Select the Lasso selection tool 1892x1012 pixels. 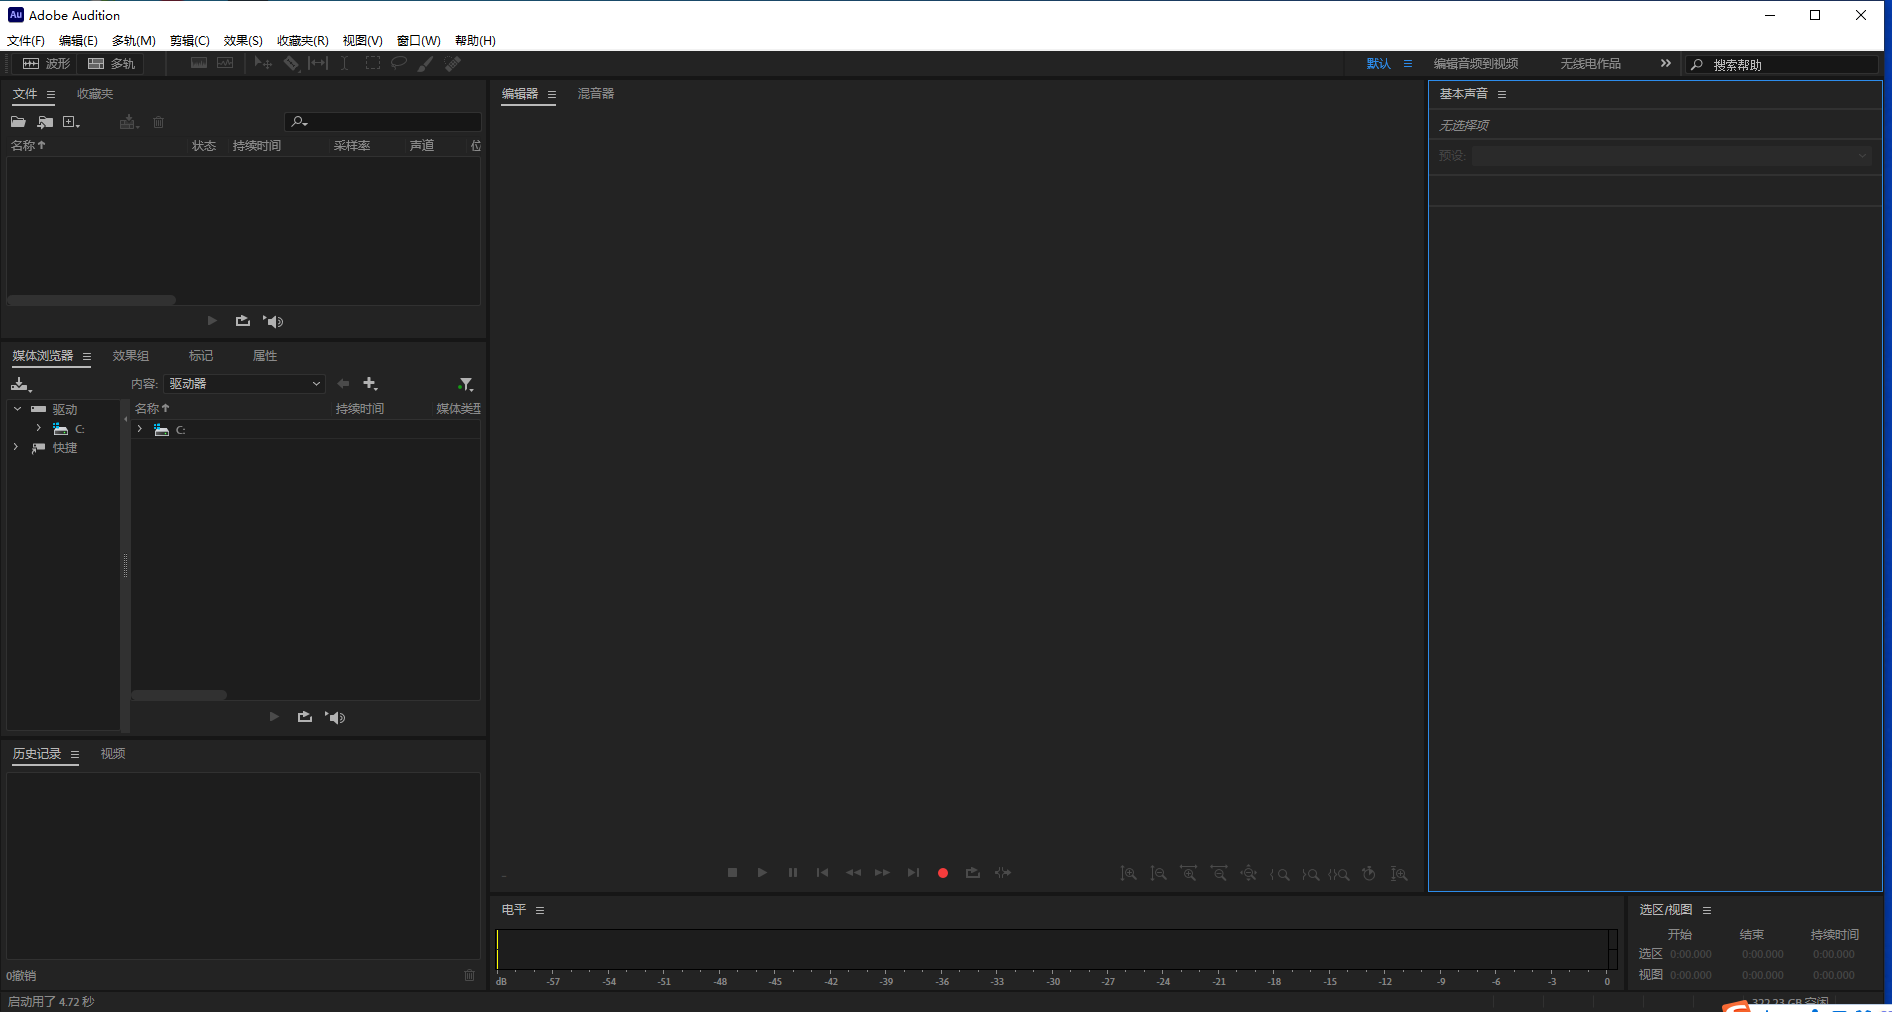[399, 63]
